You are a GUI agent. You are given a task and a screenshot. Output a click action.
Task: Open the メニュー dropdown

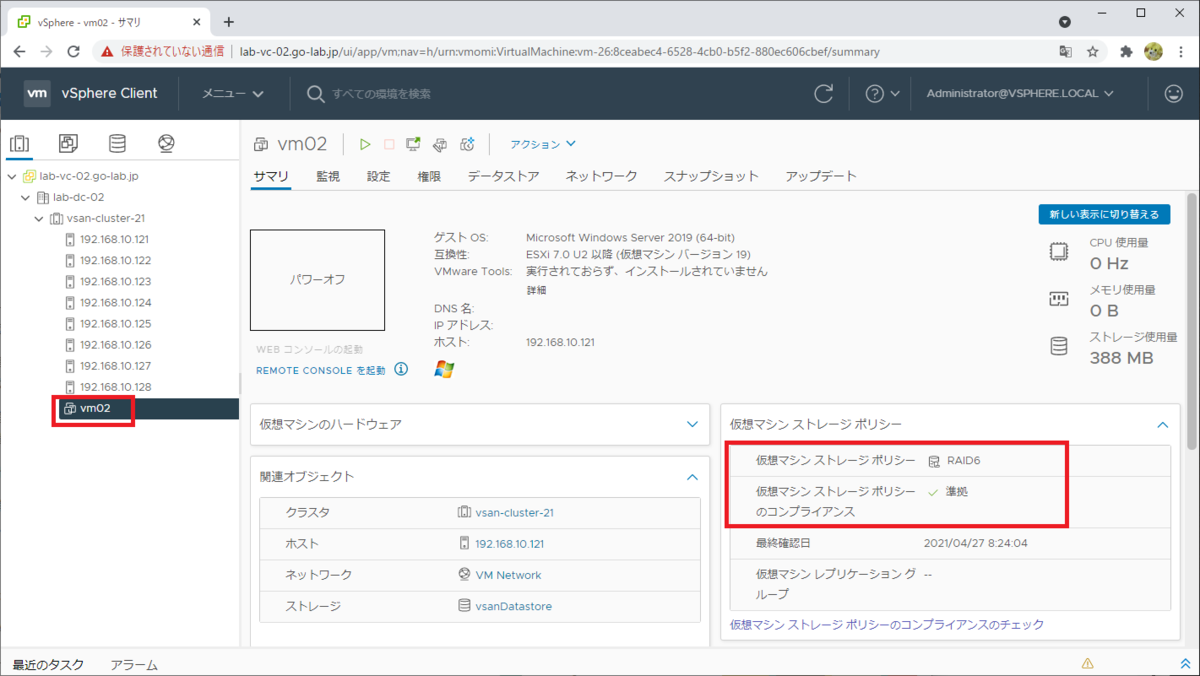tap(233, 93)
